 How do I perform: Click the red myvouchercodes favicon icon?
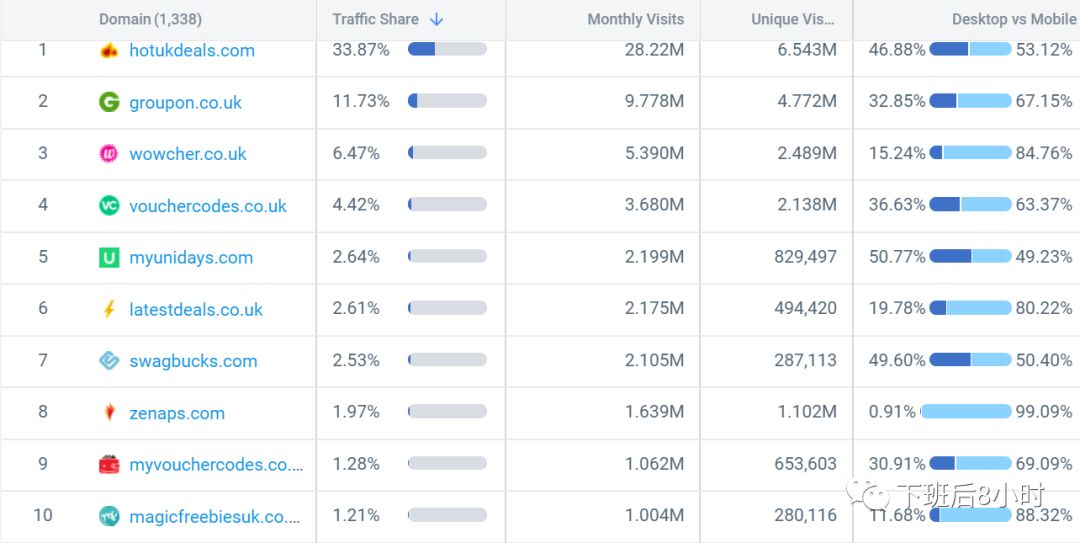pyautogui.click(x=109, y=464)
